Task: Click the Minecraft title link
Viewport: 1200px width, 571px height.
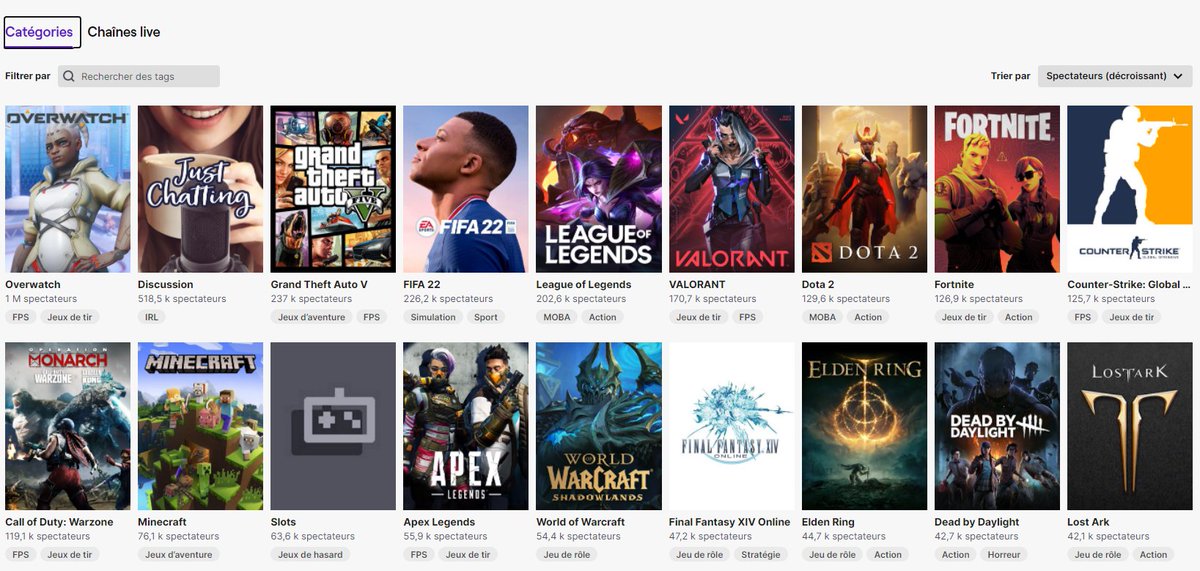Action: [162, 522]
